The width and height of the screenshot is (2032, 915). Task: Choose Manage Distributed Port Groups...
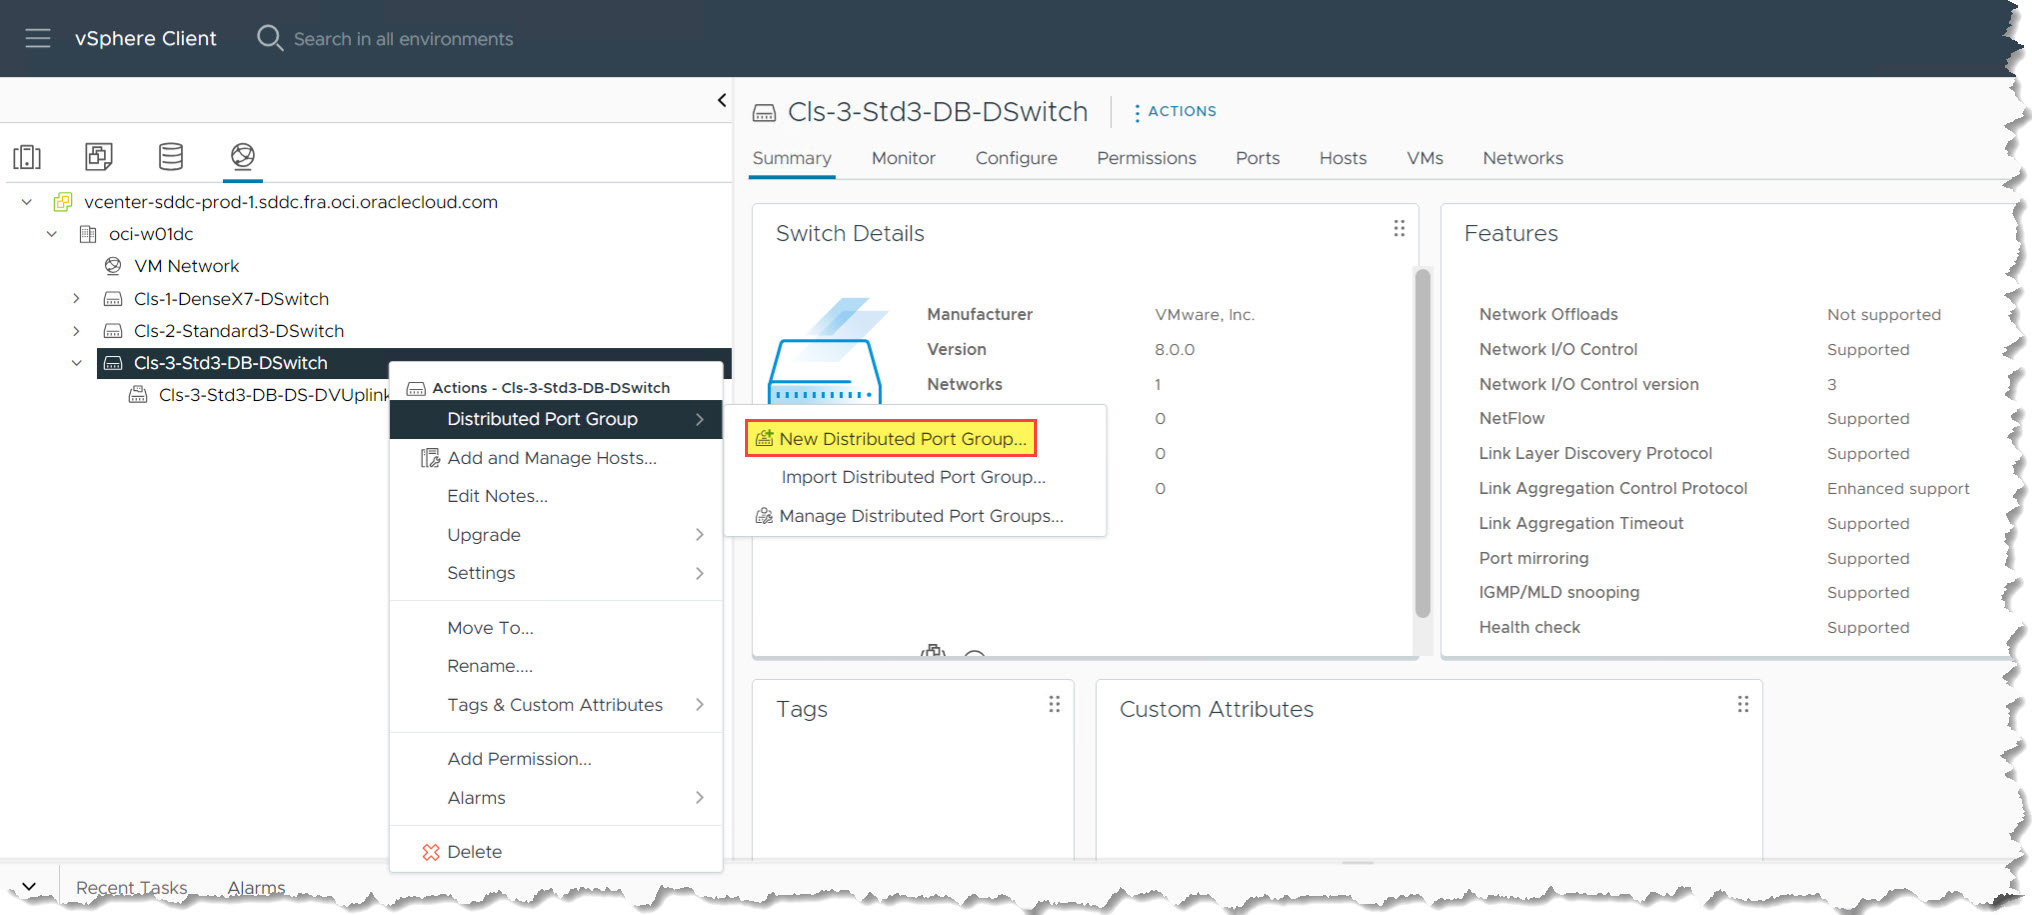pyautogui.click(x=920, y=516)
